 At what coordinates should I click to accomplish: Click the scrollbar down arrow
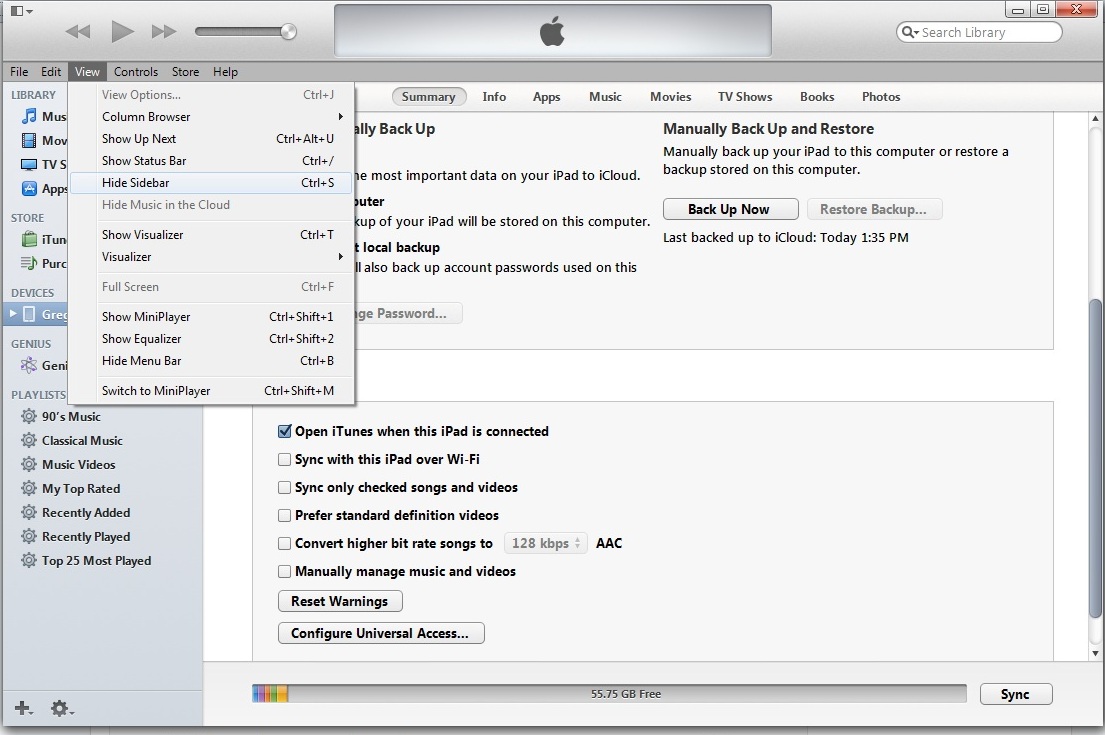tap(1094, 653)
